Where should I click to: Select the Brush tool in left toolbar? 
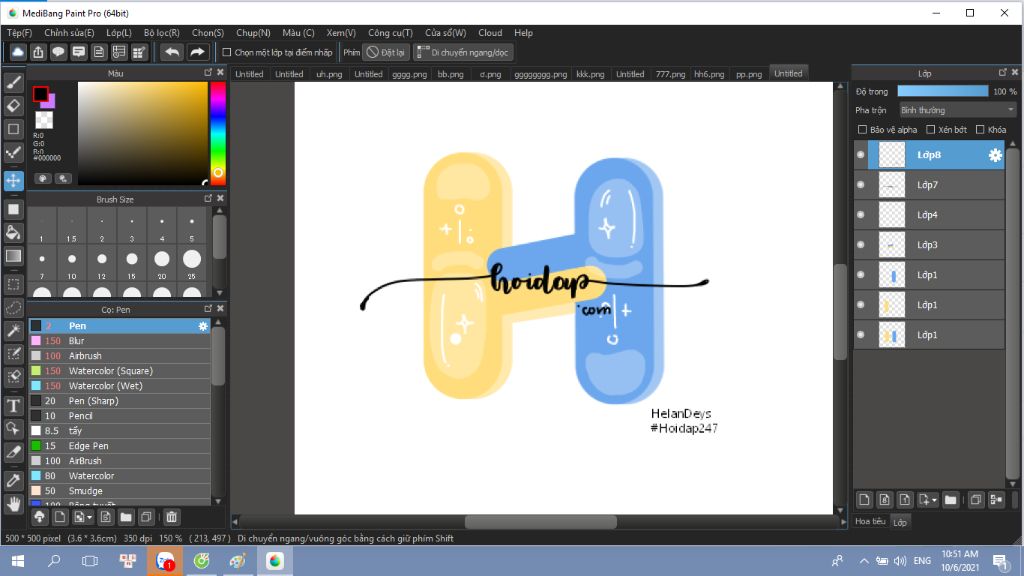pyautogui.click(x=13, y=82)
